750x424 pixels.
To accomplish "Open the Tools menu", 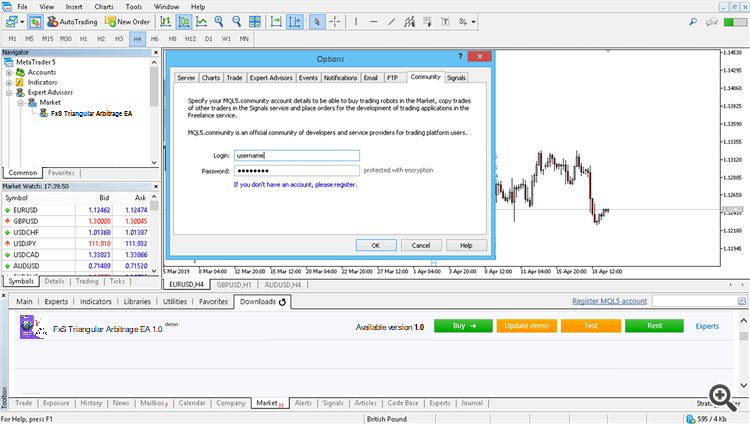I will pos(134,7).
